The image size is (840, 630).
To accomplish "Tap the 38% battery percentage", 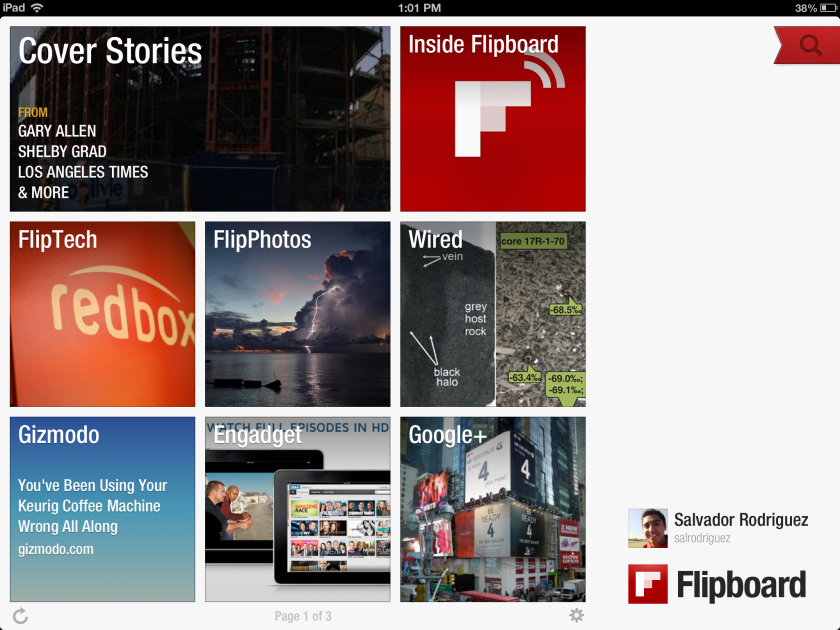I will pos(805,8).
